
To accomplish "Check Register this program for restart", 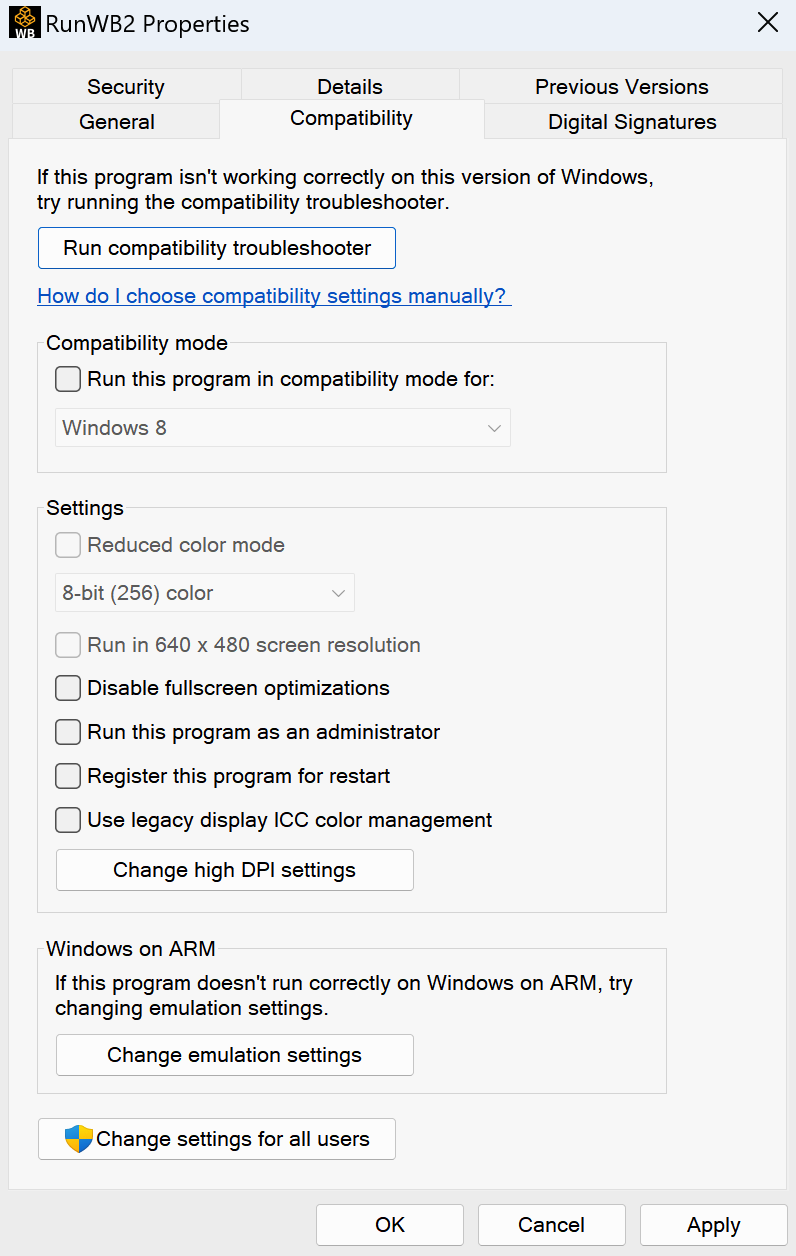I will [x=67, y=776].
